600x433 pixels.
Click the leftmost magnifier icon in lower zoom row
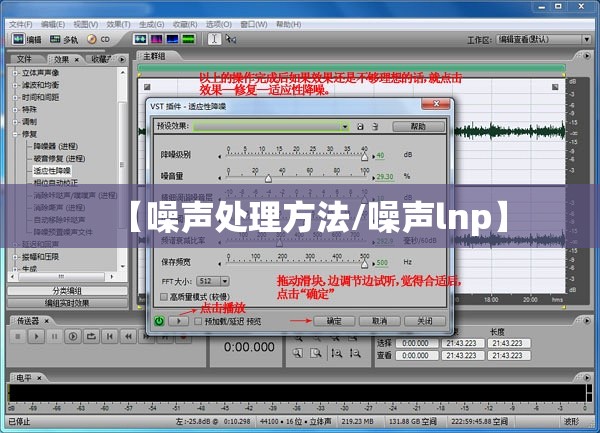tap(298, 353)
